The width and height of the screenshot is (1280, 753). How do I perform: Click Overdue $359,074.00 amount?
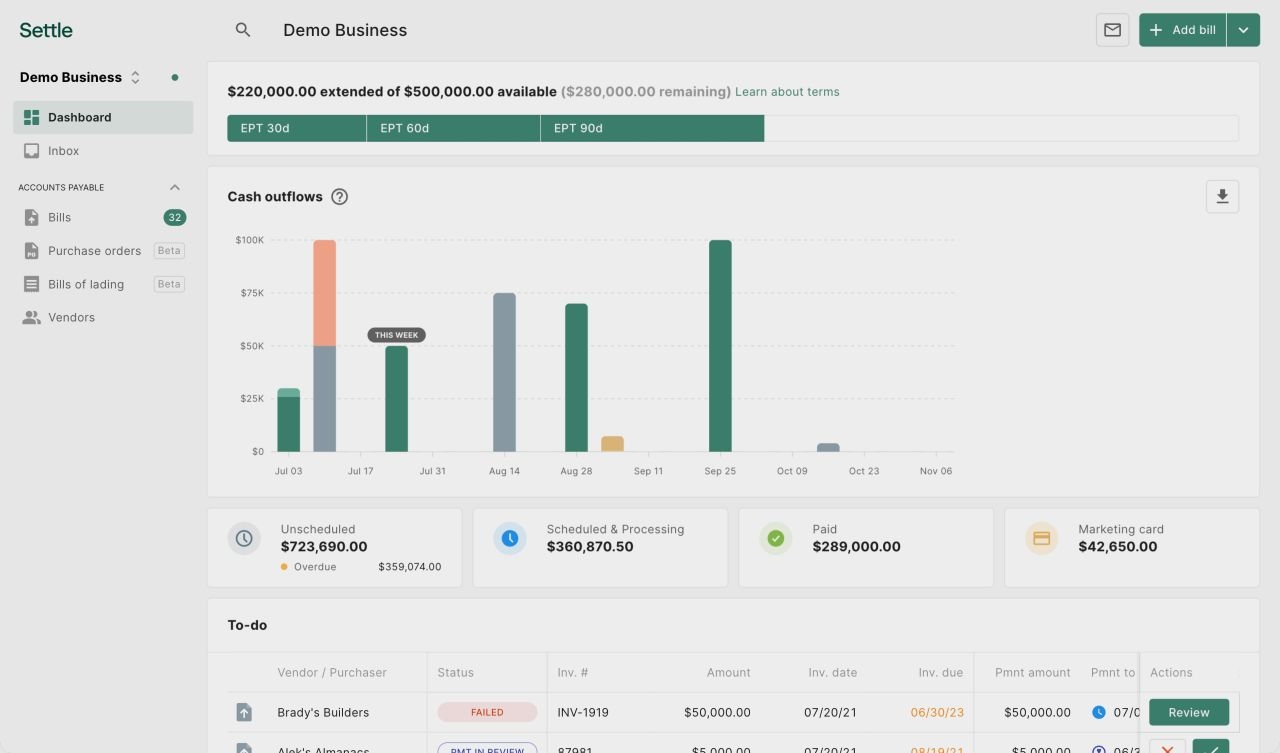coord(409,567)
